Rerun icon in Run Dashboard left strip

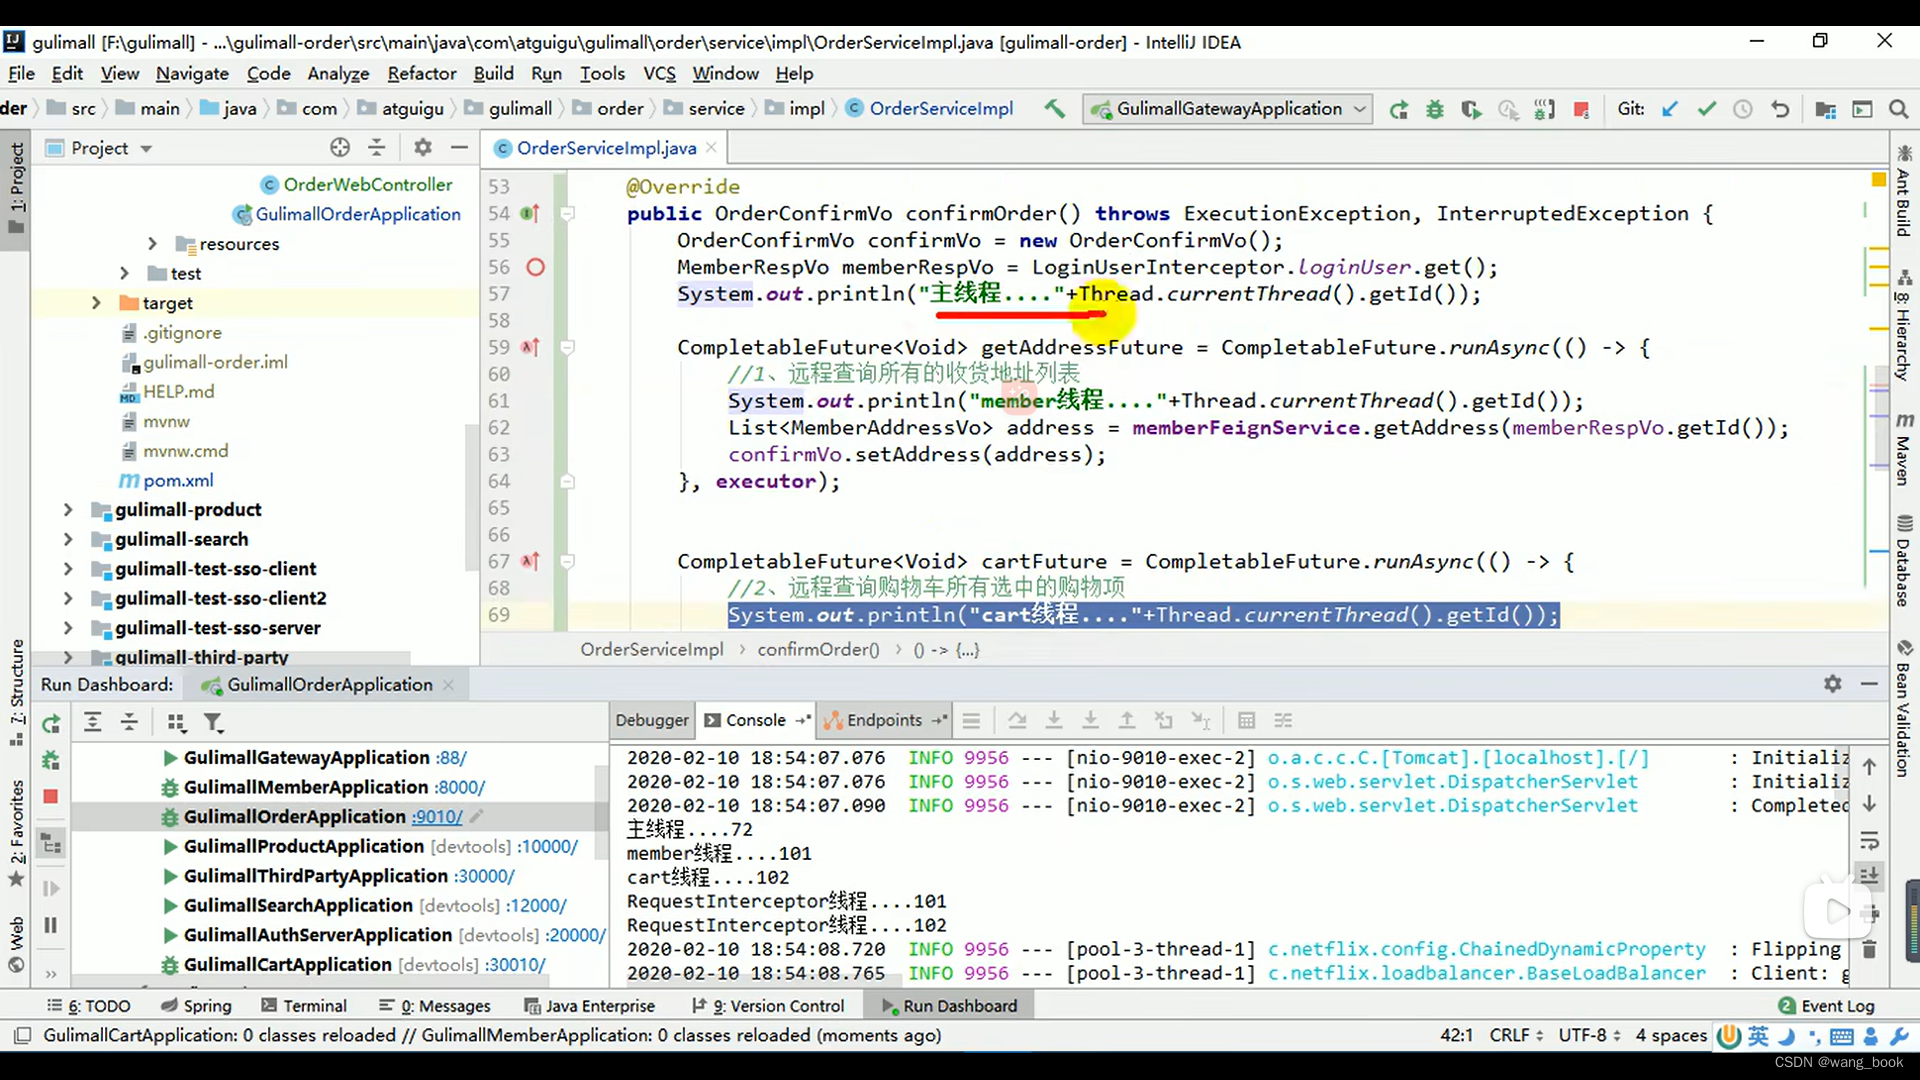[51, 723]
